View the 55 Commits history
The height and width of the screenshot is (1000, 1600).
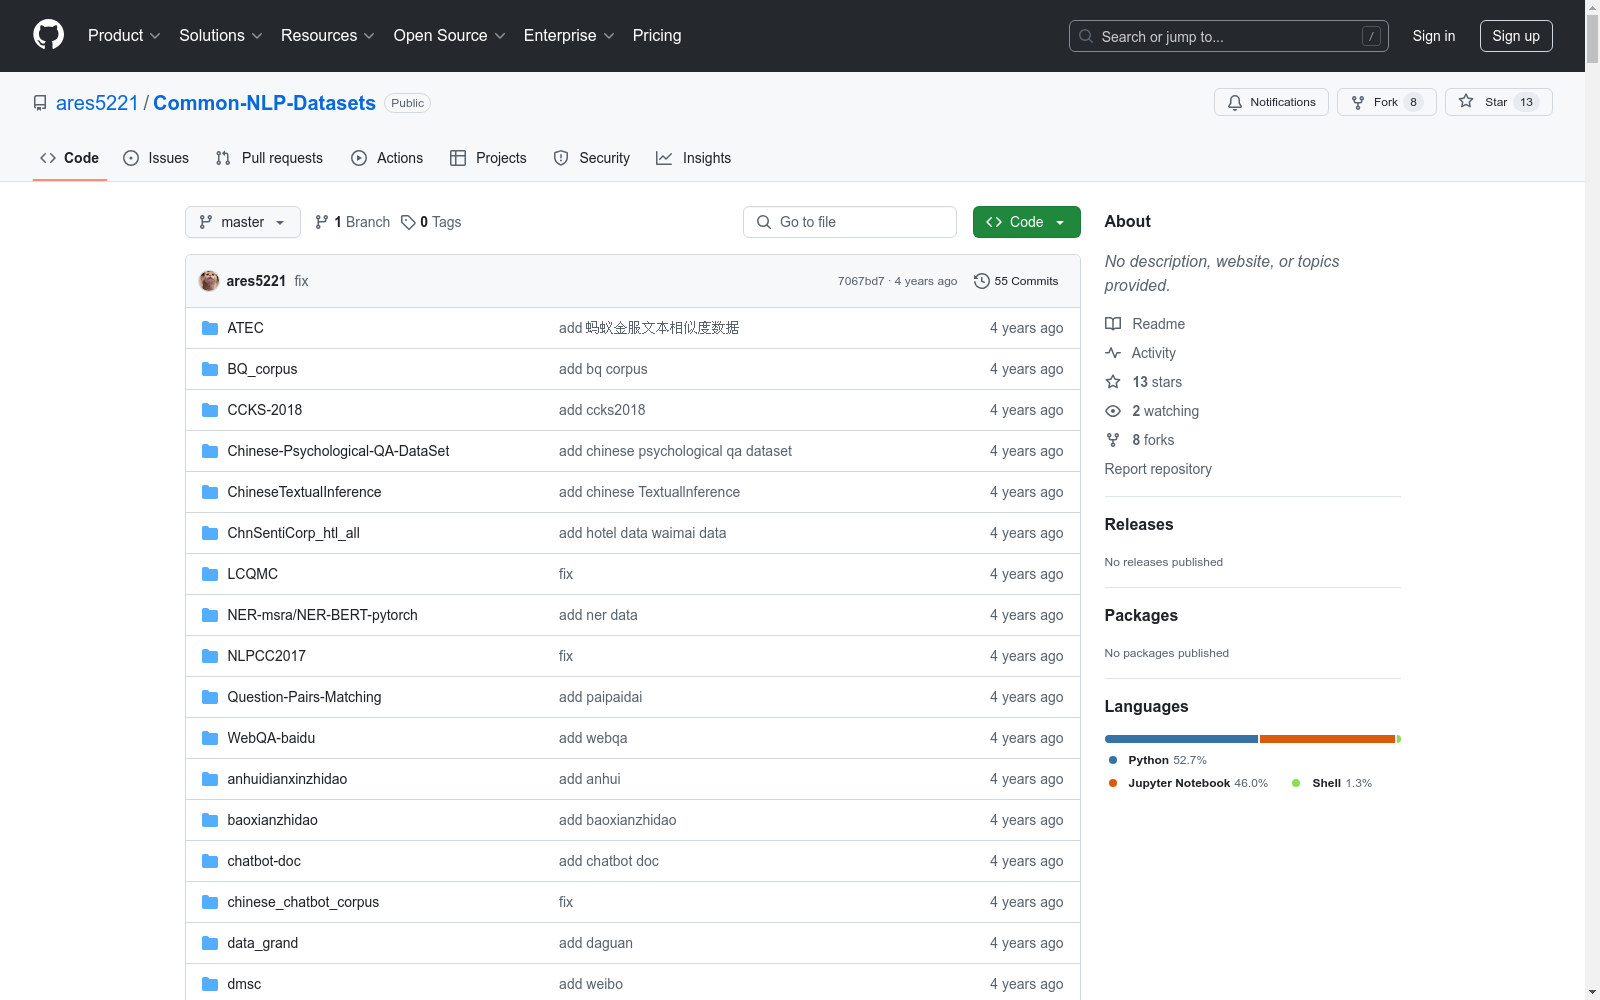(1016, 281)
